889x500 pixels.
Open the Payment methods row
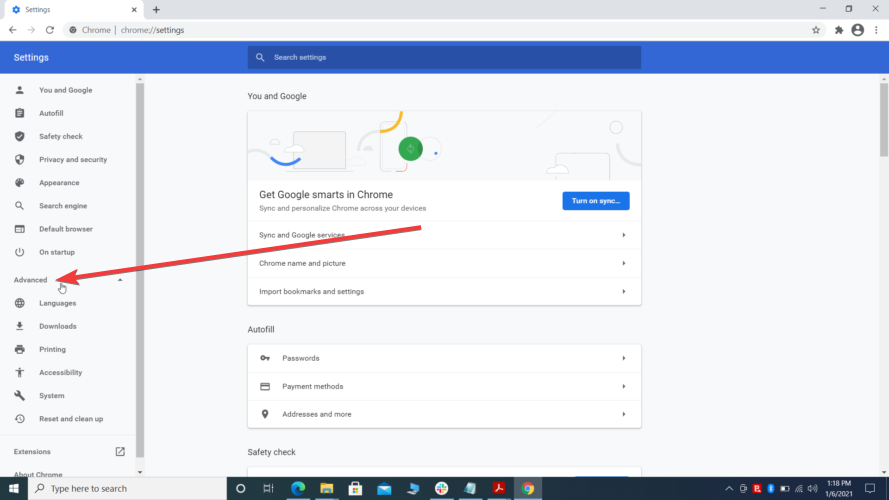[444, 387]
